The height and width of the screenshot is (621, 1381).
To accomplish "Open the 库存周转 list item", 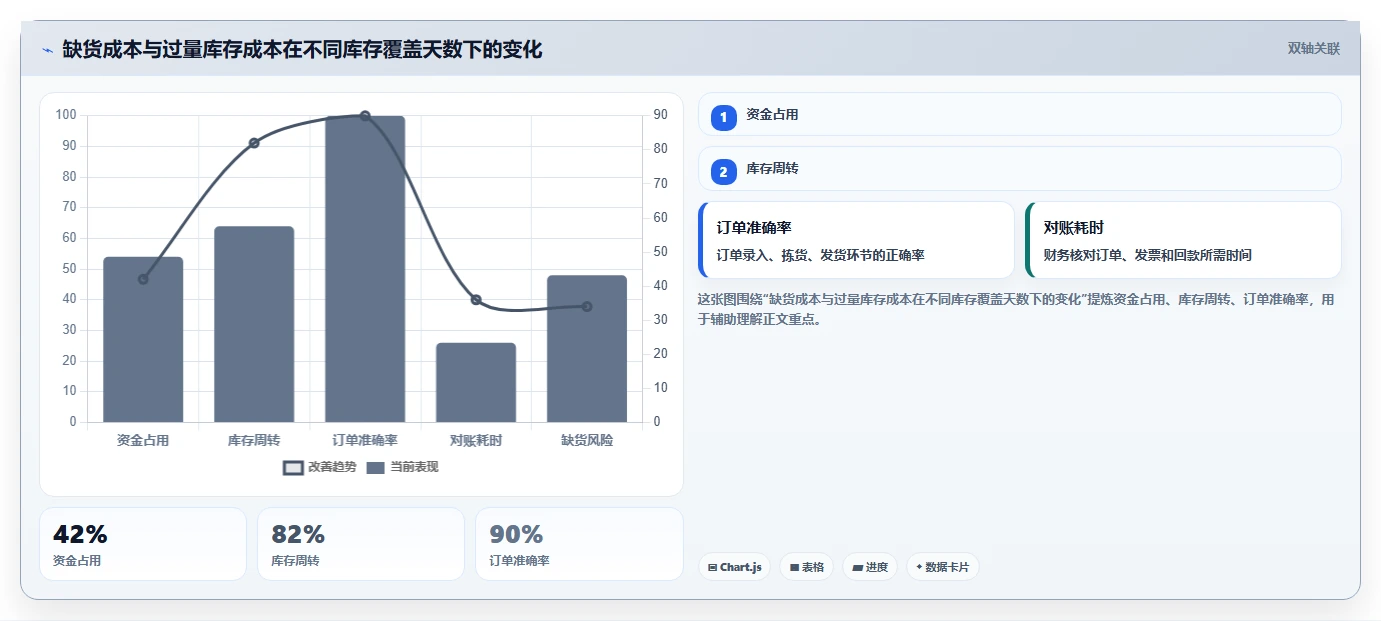I will pyautogui.click(x=1019, y=168).
